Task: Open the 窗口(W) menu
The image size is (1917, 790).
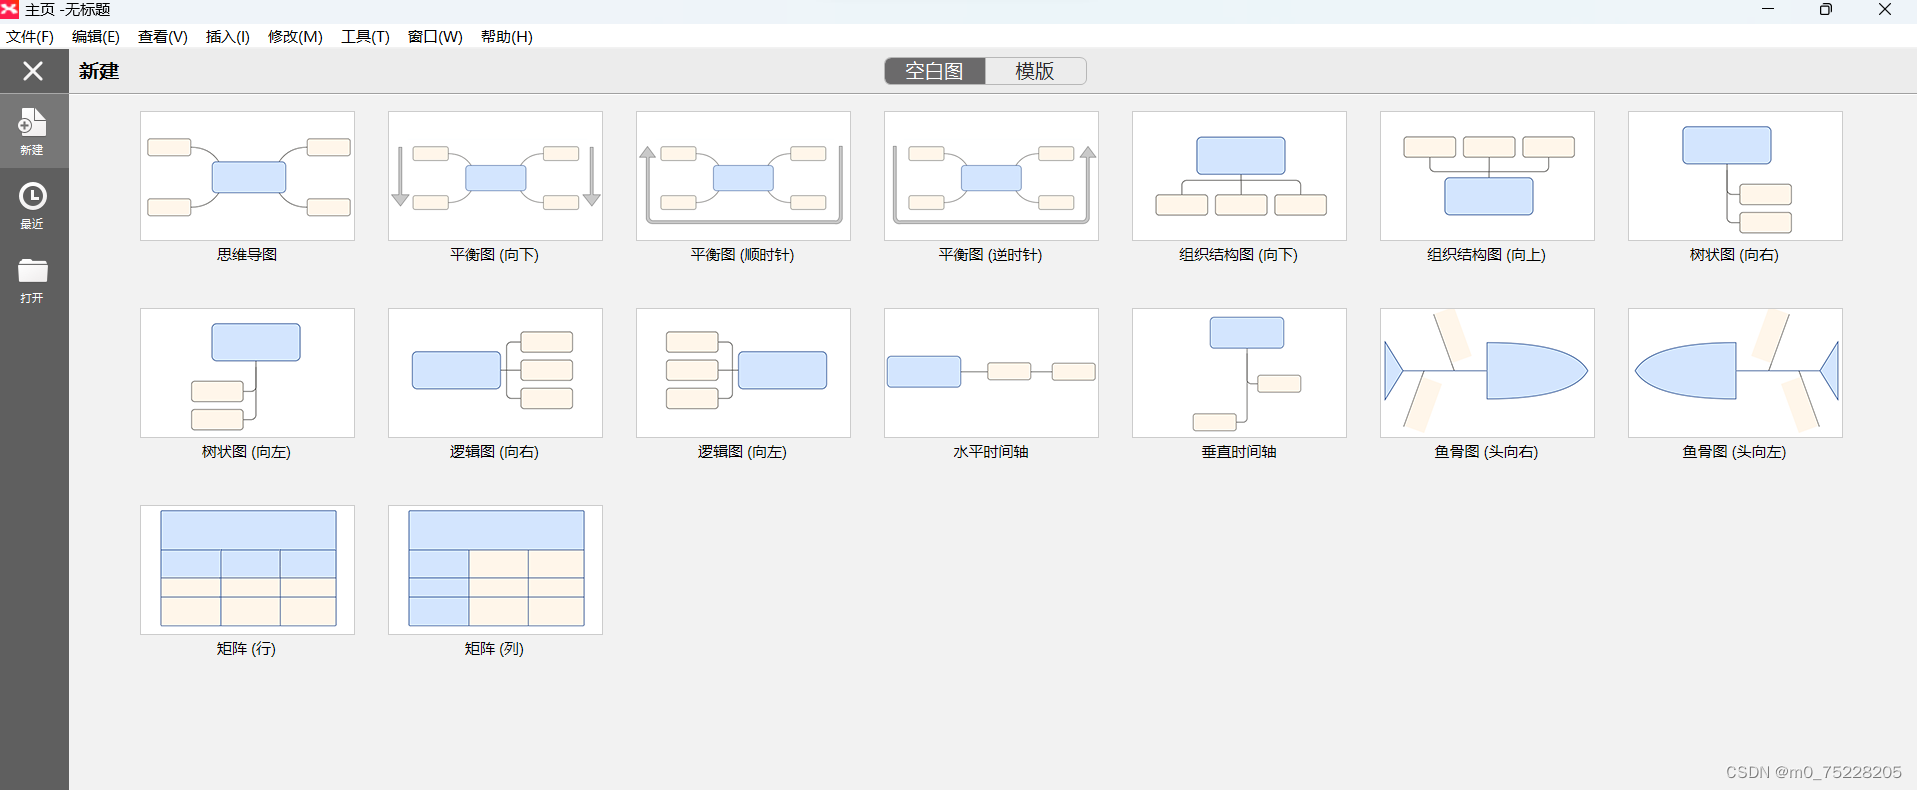Action: pos(435,37)
